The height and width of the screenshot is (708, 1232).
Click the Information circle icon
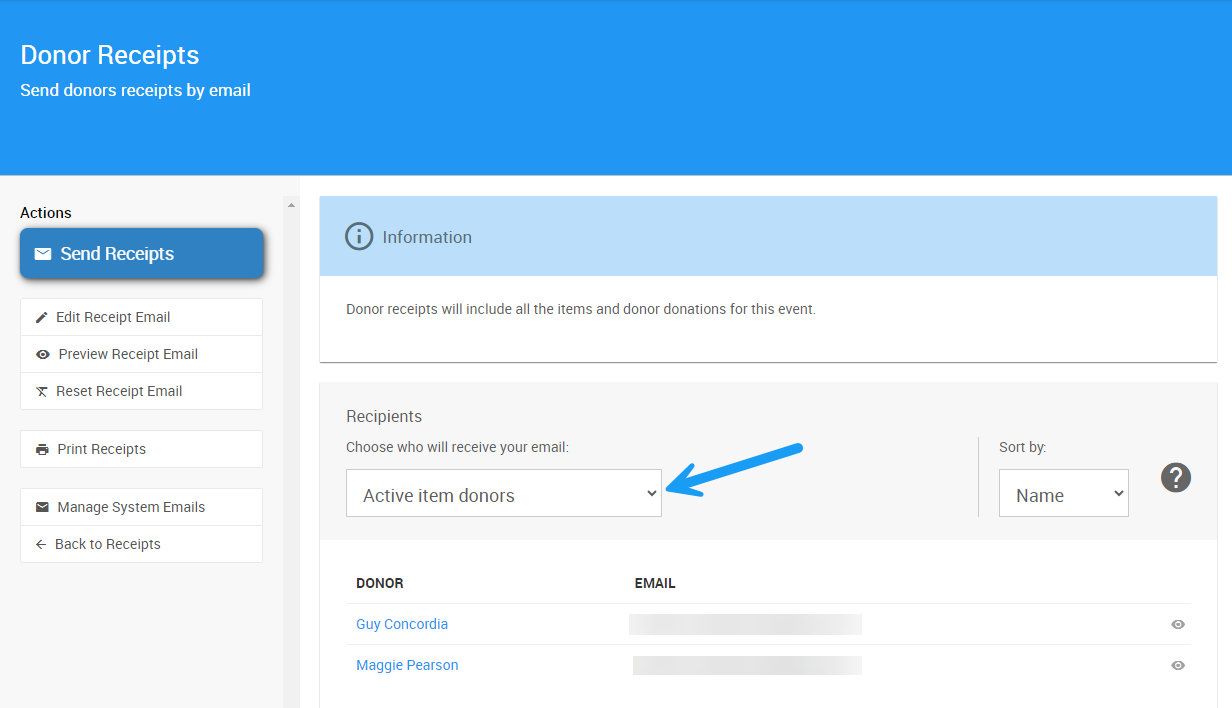point(358,237)
